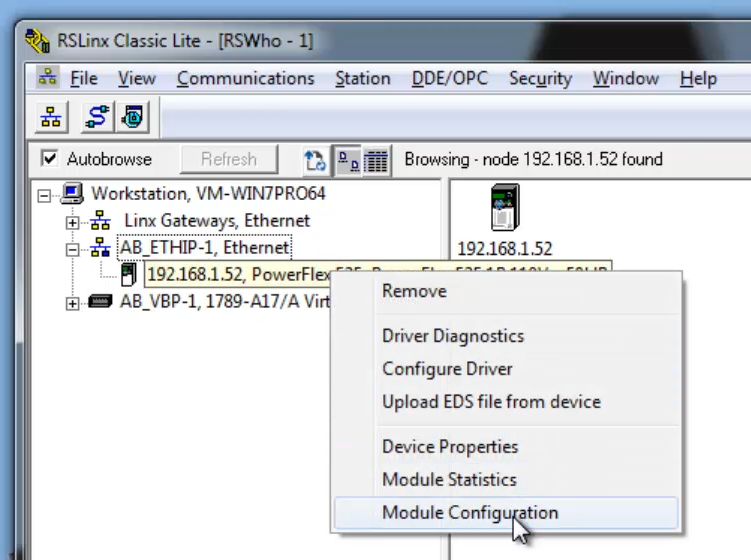Collapse the AB_ETHIP-1, Ethernet node
The height and width of the screenshot is (560, 751).
click(72, 249)
